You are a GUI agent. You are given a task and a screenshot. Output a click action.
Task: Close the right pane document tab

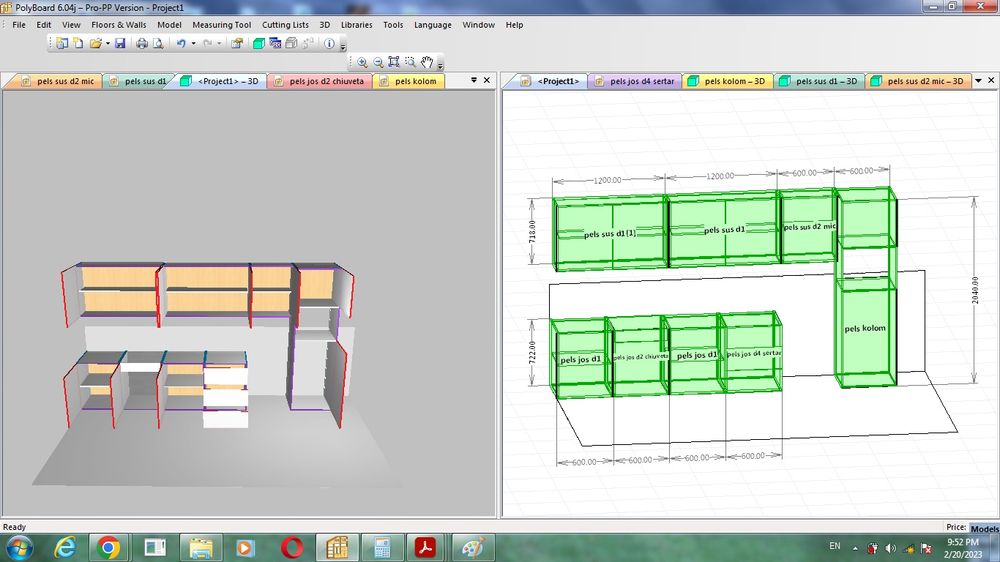point(990,81)
